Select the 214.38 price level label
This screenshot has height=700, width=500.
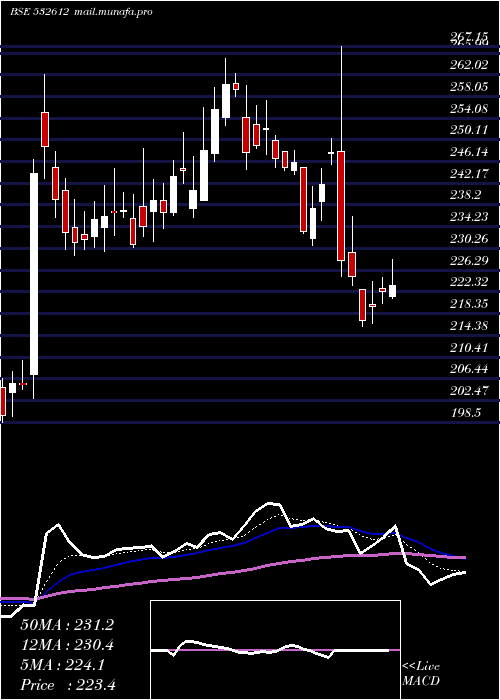pos(468,326)
